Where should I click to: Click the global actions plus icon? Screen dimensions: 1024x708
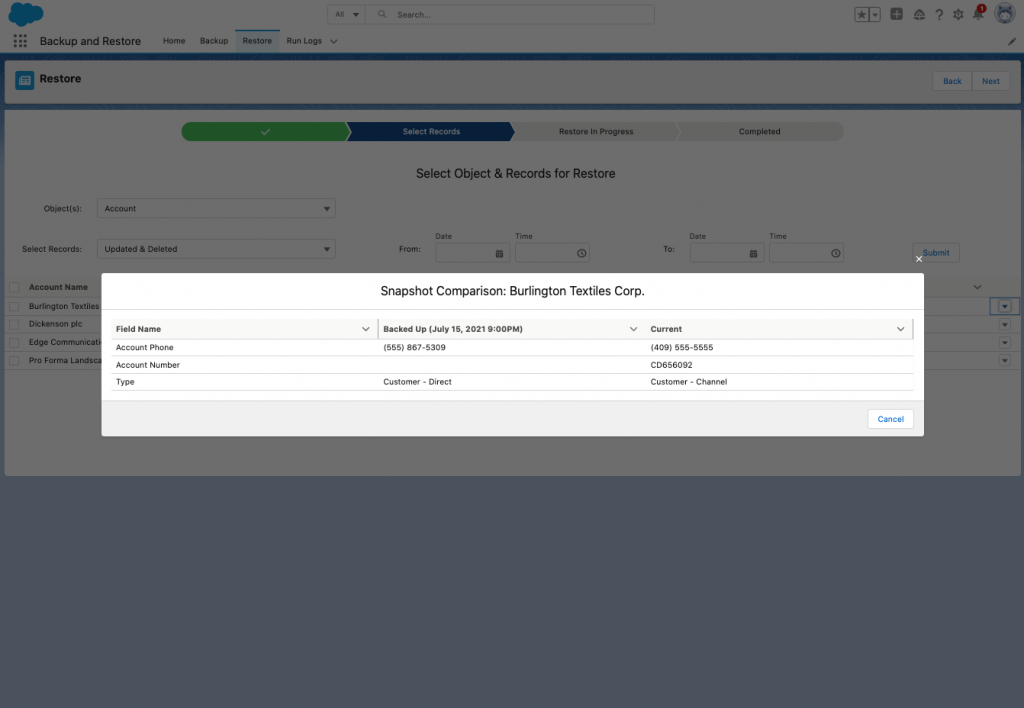pyautogui.click(x=897, y=14)
